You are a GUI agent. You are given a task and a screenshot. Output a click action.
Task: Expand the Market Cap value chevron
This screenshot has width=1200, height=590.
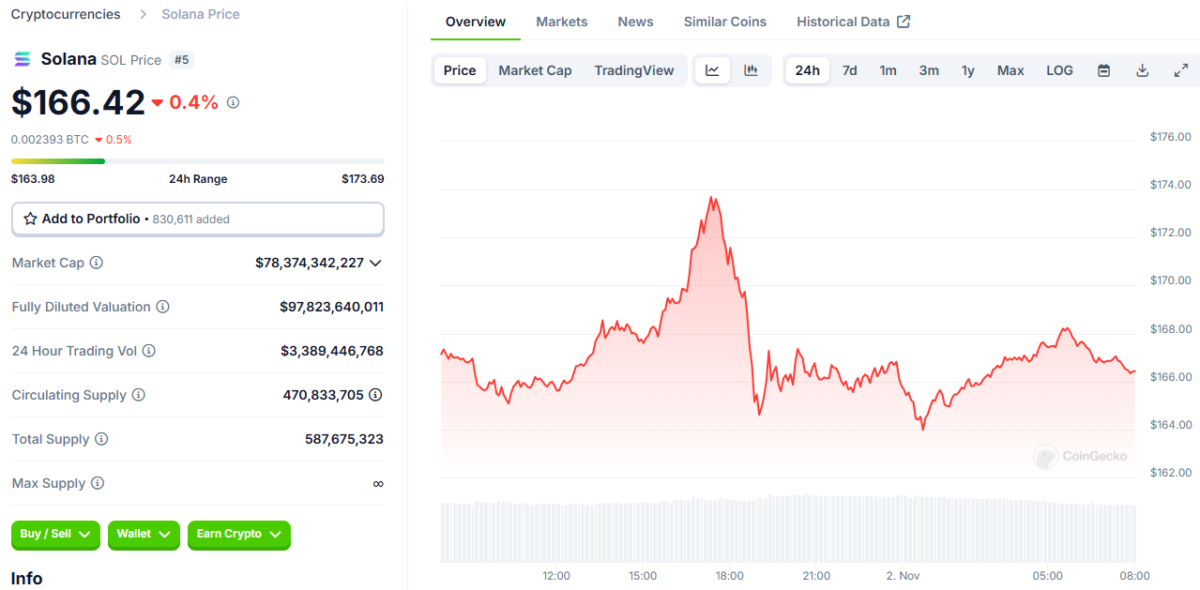coord(375,263)
